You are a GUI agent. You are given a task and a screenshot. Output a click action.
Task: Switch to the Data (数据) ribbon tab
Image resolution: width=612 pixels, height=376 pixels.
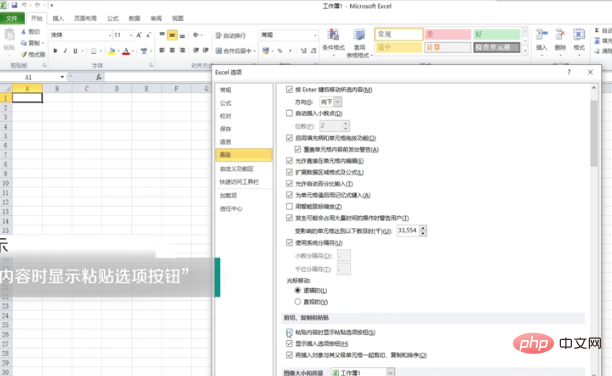[x=135, y=18]
